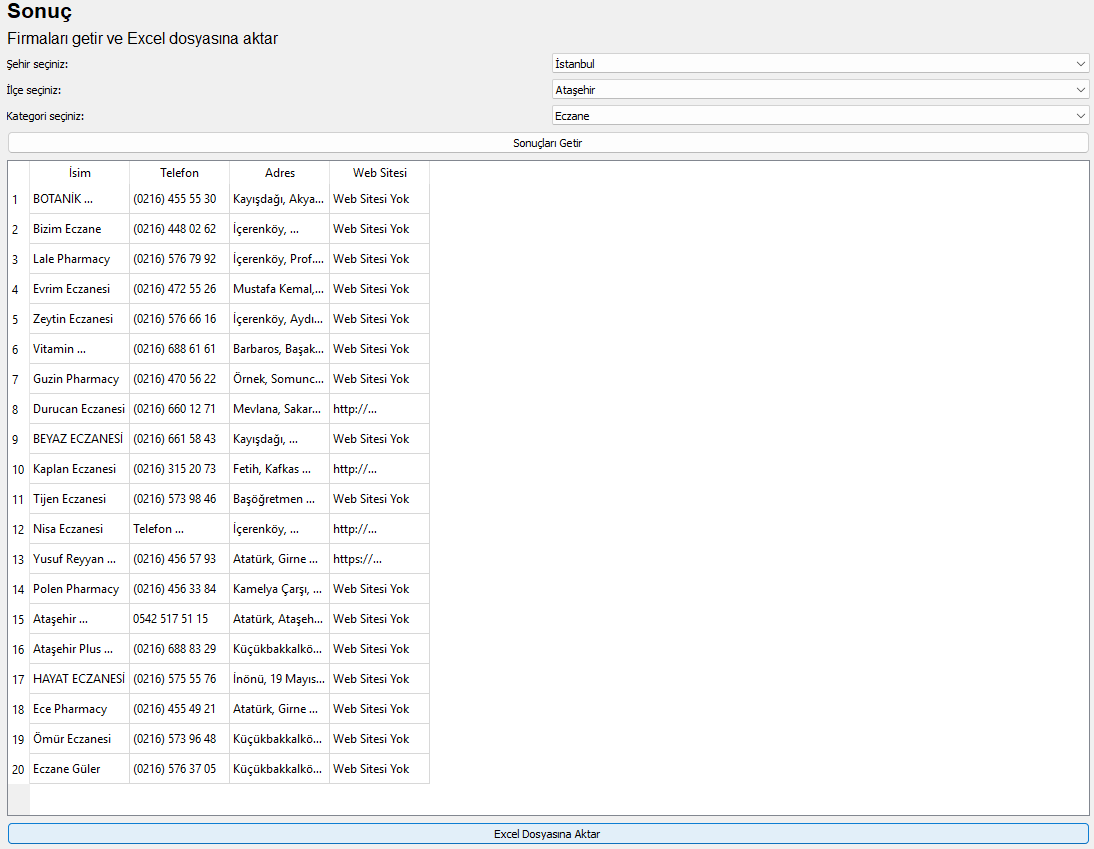
Task: Click the Sonuçları Getir button
Action: tap(548, 143)
